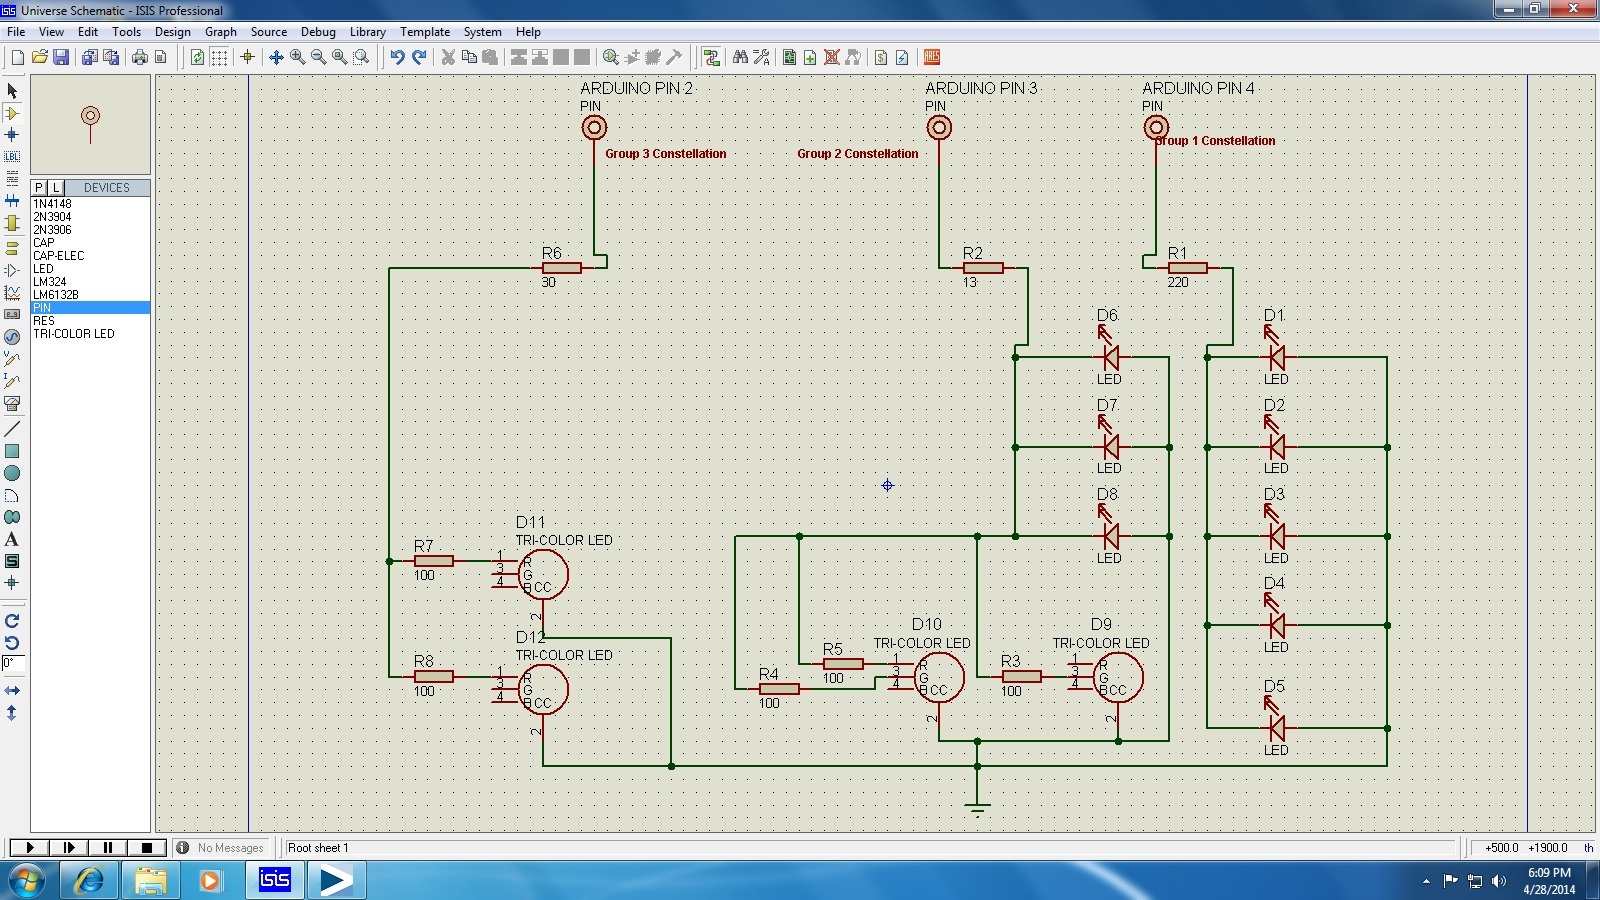Click the P pick devices button
Viewport: 1600px width, 900px height.
tap(39, 187)
